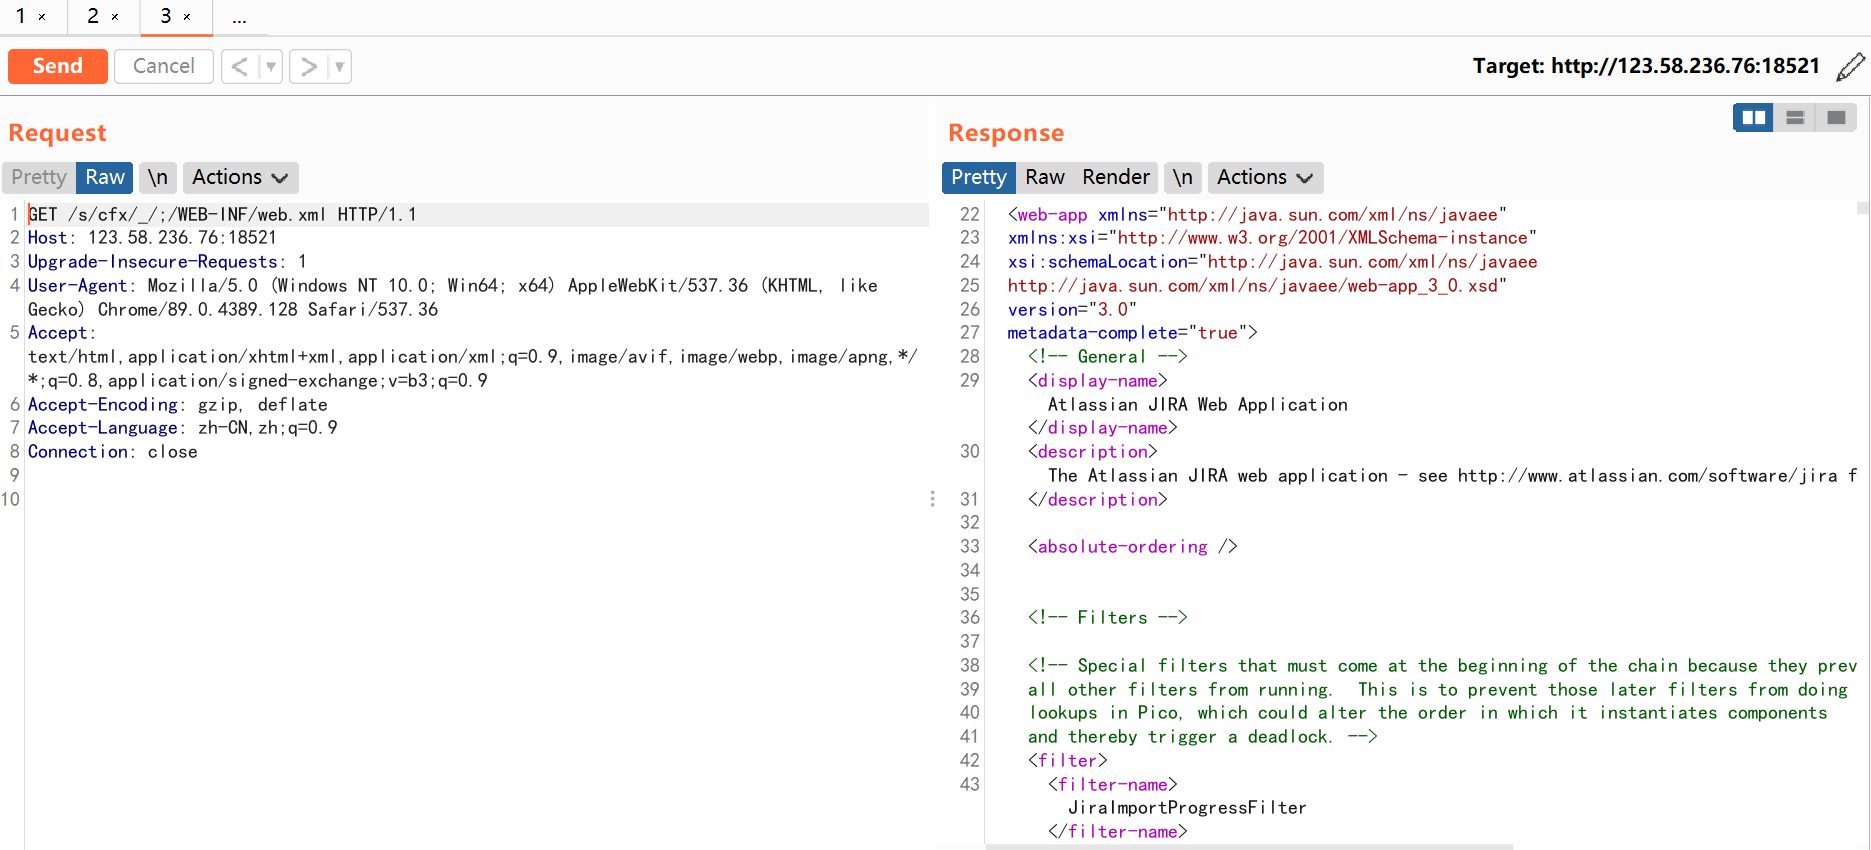Toggle non-printable characters in Request
The height and width of the screenshot is (850, 1871).
pyautogui.click(x=158, y=177)
